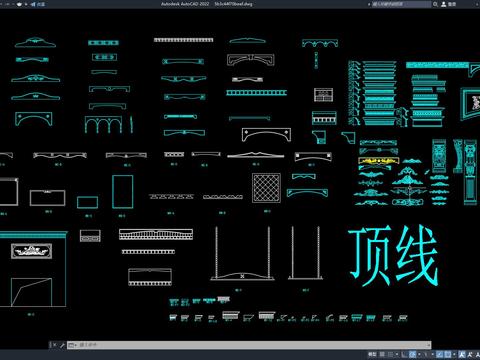The height and width of the screenshot is (360, 480).
Task: Close the command line with X icon
Action: [54, 345]
